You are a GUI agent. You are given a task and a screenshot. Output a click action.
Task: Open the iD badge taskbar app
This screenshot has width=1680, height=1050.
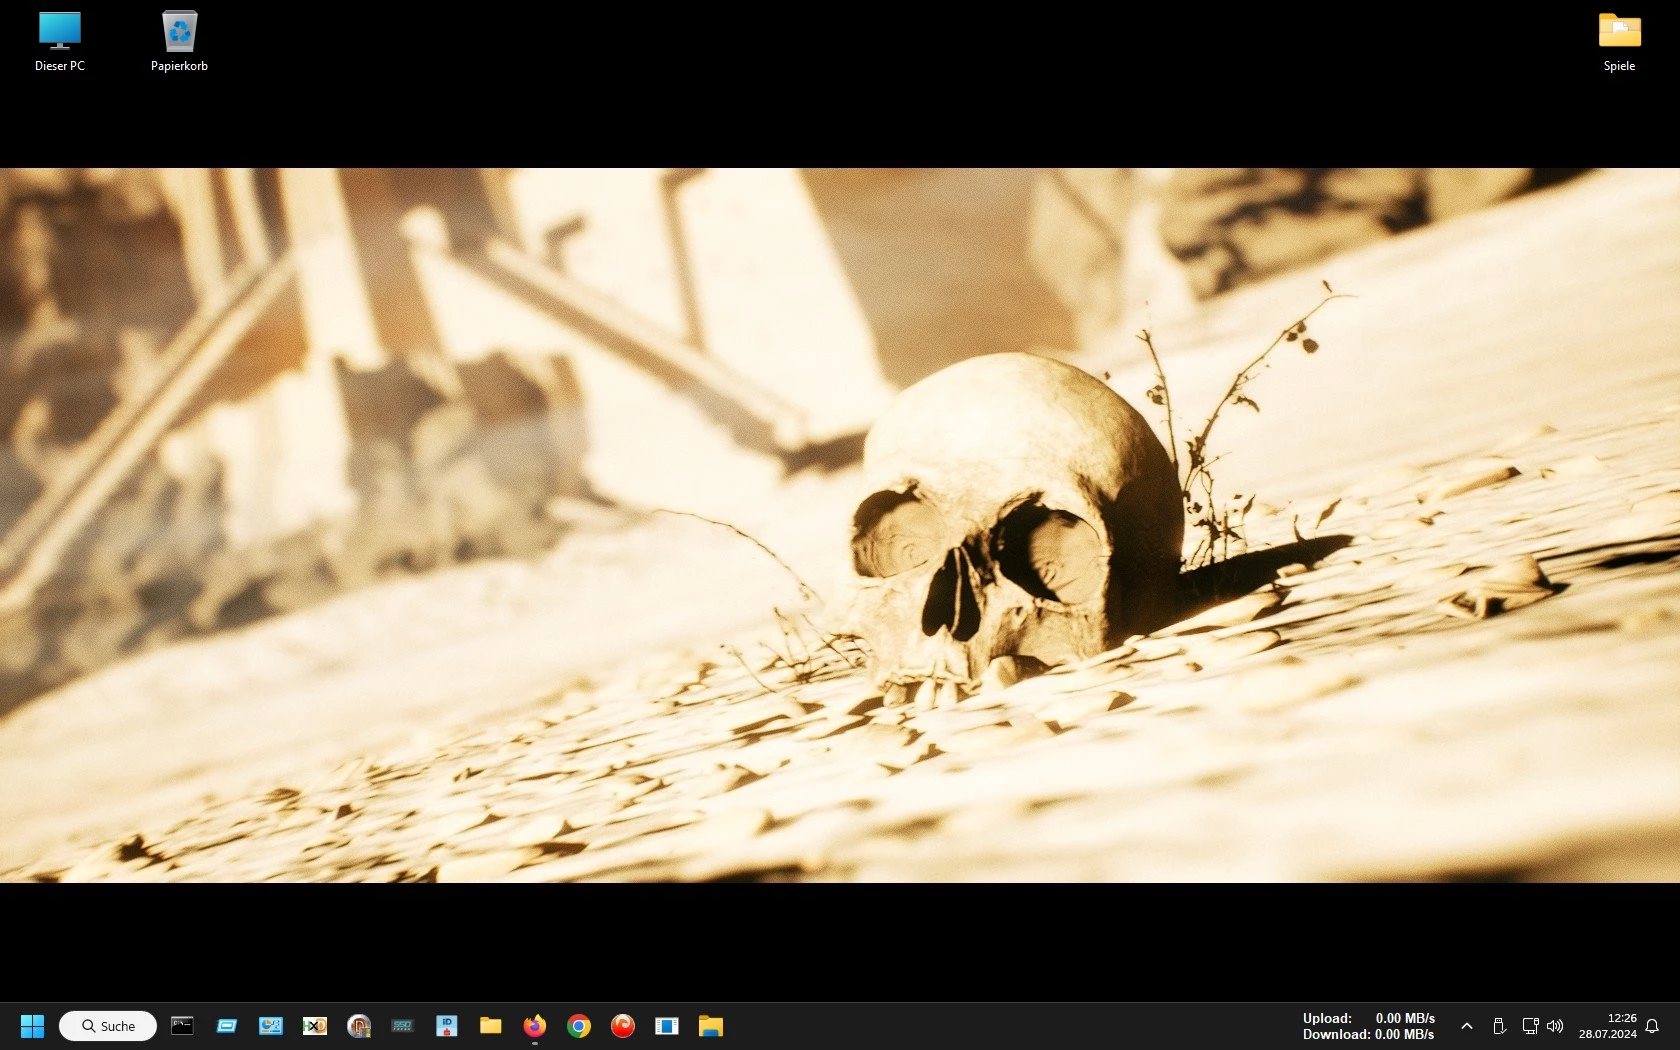(x=447, y=1026)
